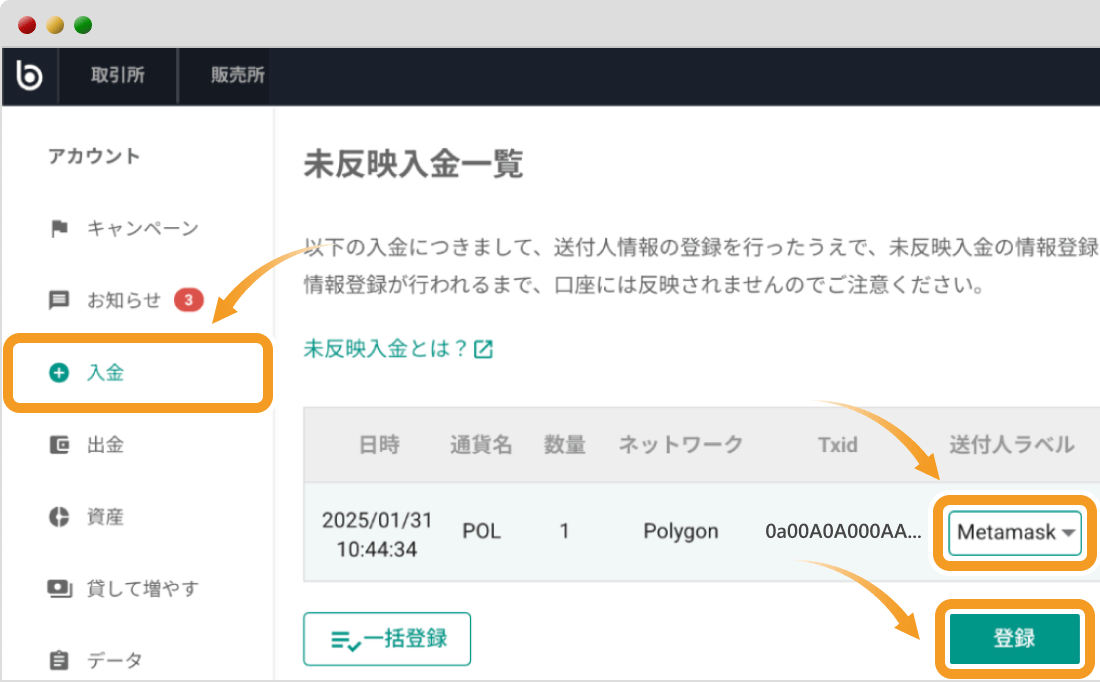
Task: Click the 送付人ラベル column header
Action: click(1012, 445)
